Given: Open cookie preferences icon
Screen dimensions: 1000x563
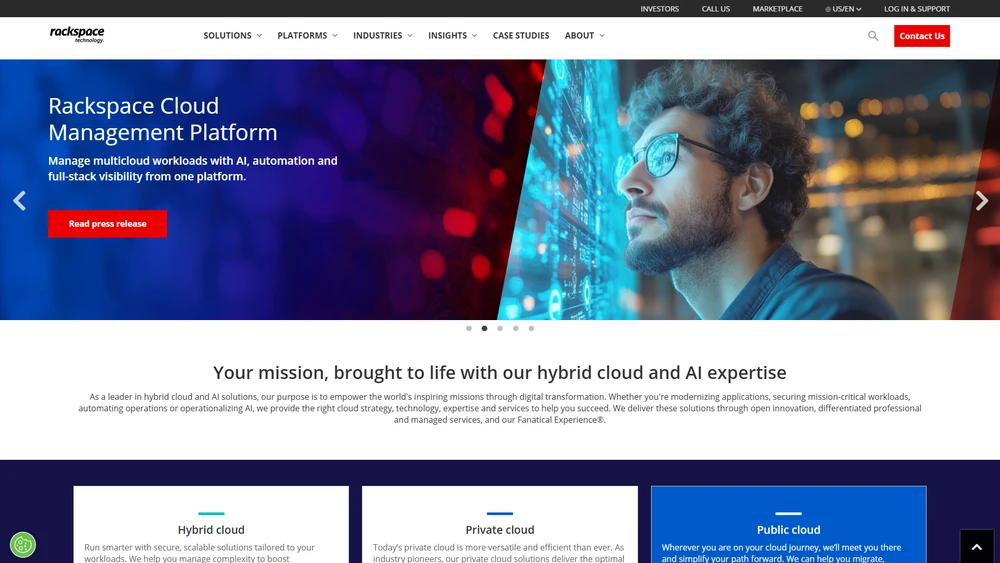Looking at the screenshot, I should point(23,545).
